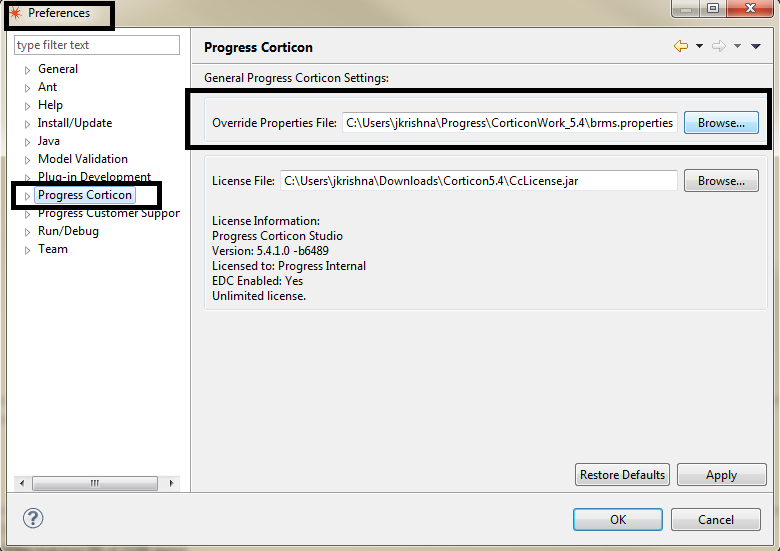Expand the Progress Corticon tree node
Image resolution: width=780 pixels, height=551 pixels.
27,196
